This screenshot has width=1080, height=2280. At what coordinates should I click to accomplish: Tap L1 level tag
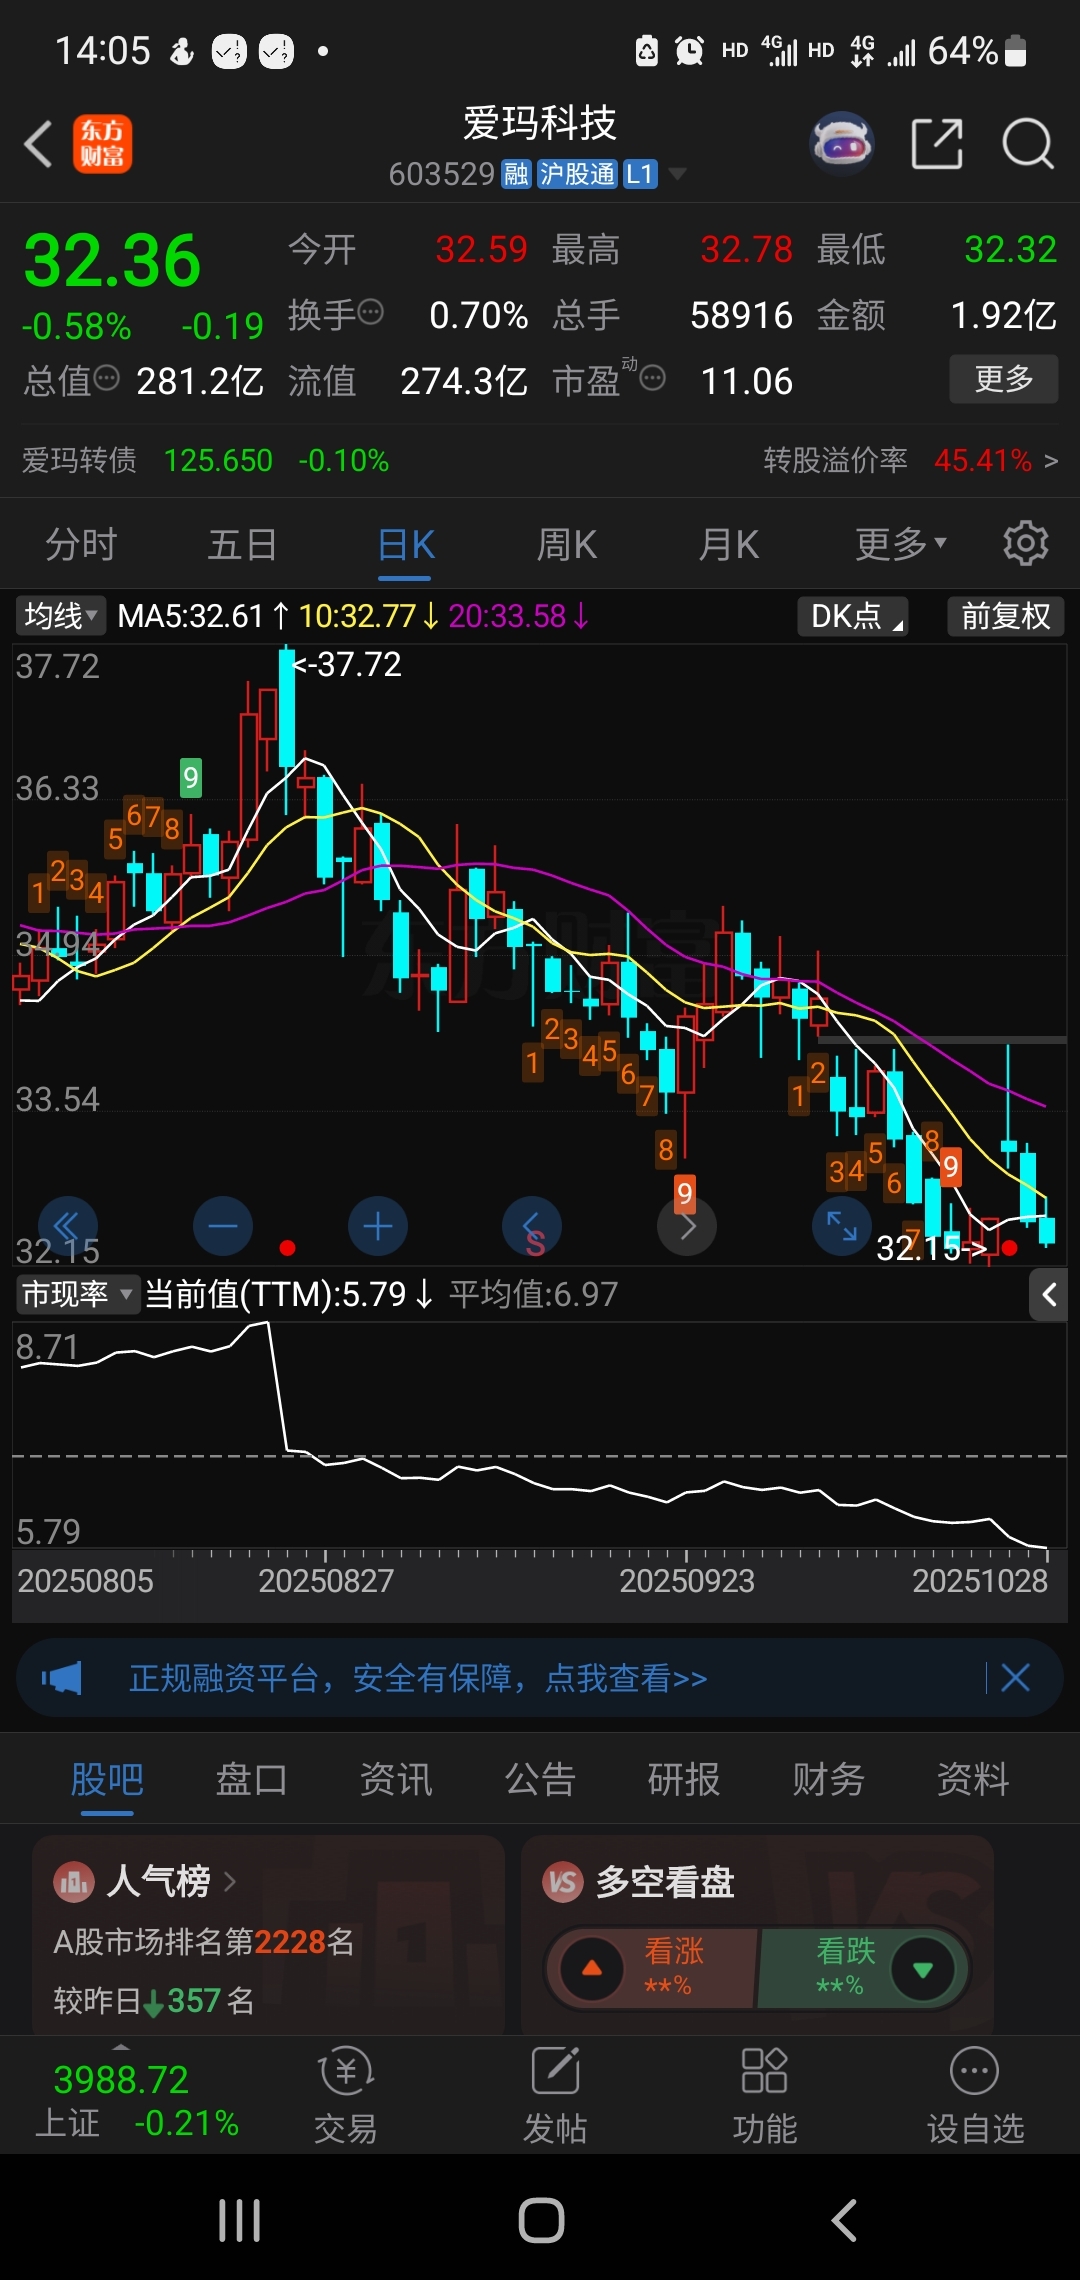point(639,174)
